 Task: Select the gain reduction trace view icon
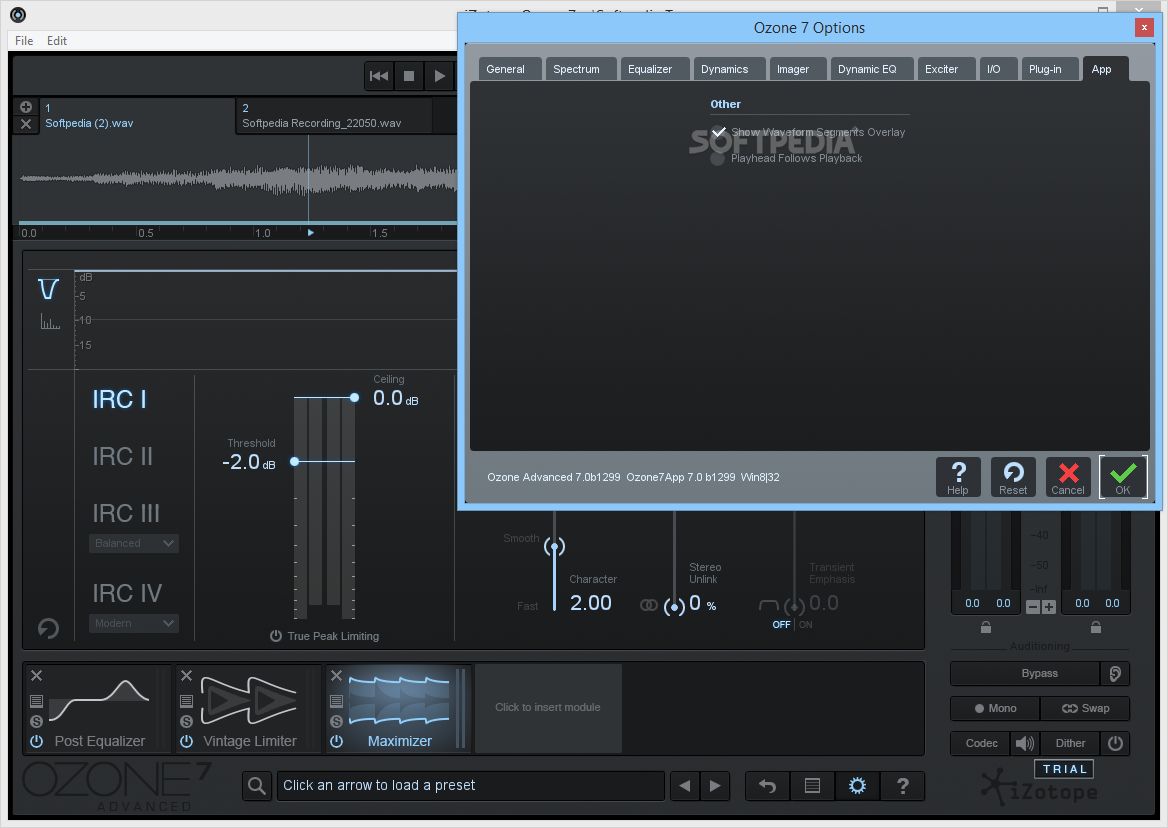click(x=48, y=289)
